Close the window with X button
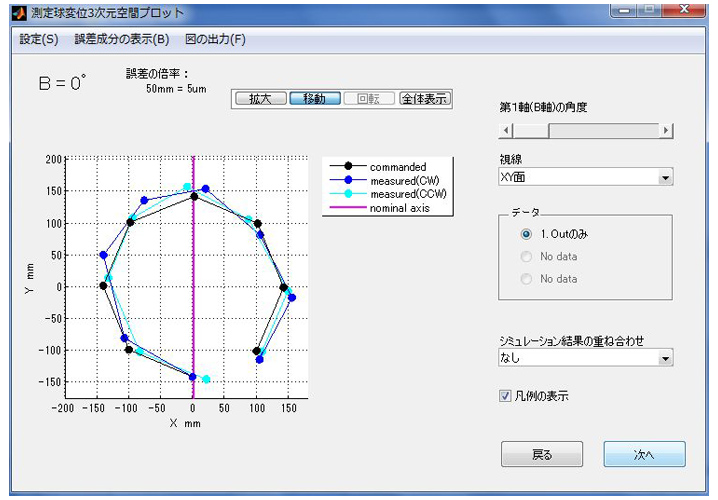 pos(685,10)
